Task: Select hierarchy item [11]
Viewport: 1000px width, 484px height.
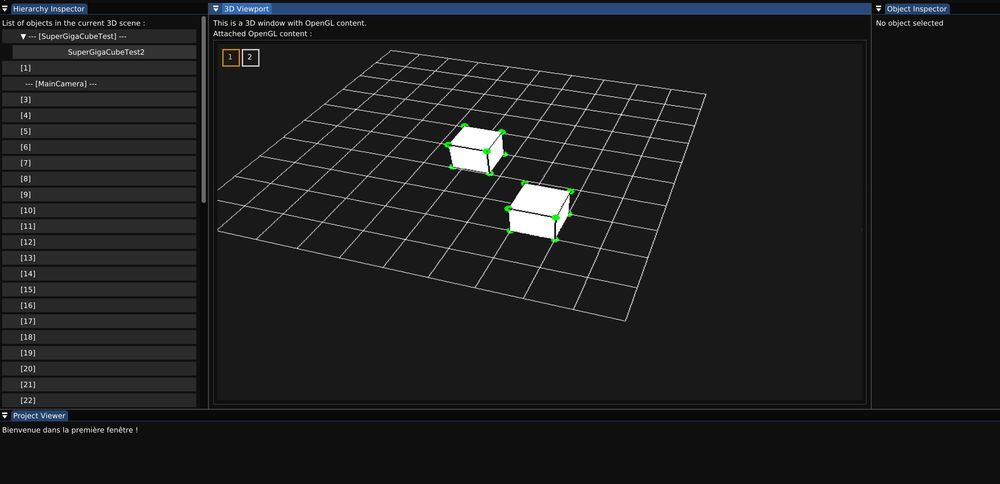Action: (x=99, y=226)
